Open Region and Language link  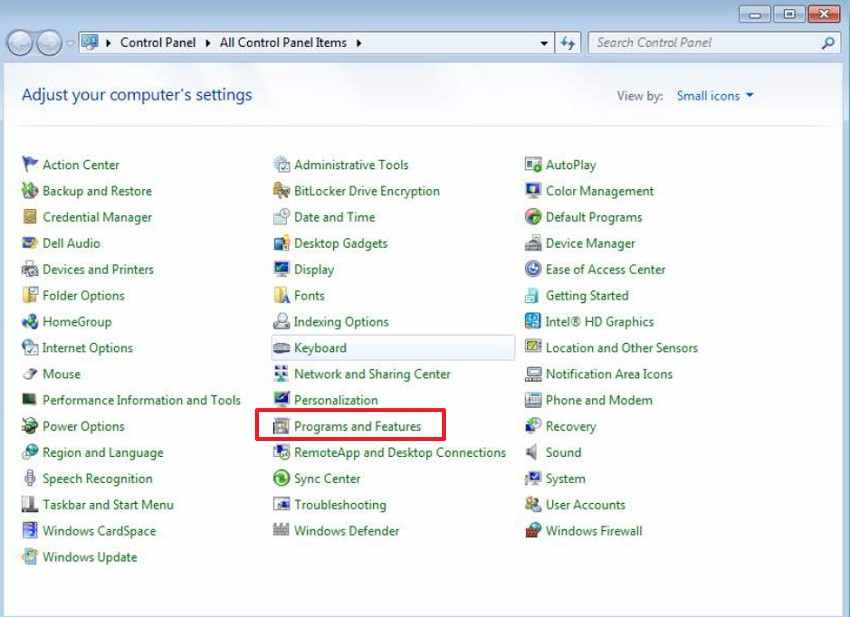102,452
